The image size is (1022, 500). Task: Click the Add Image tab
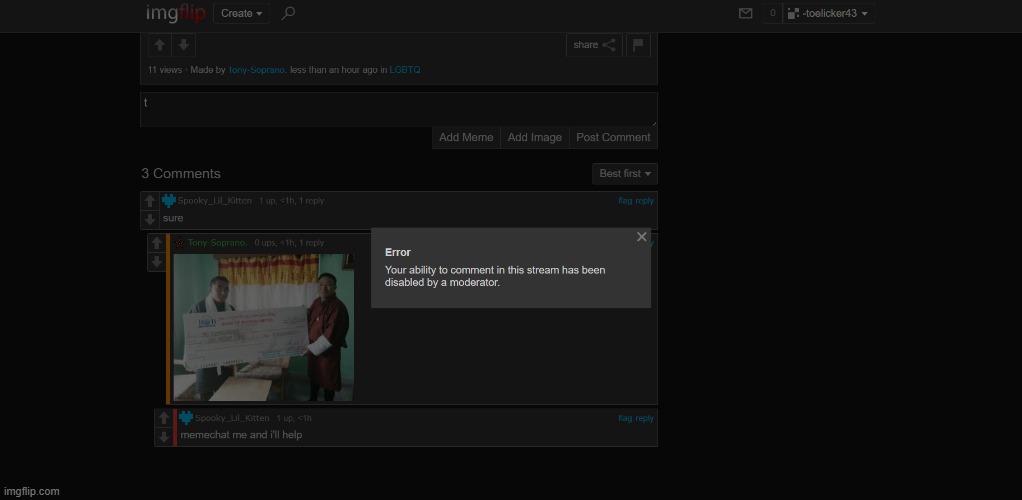[534, 138]
